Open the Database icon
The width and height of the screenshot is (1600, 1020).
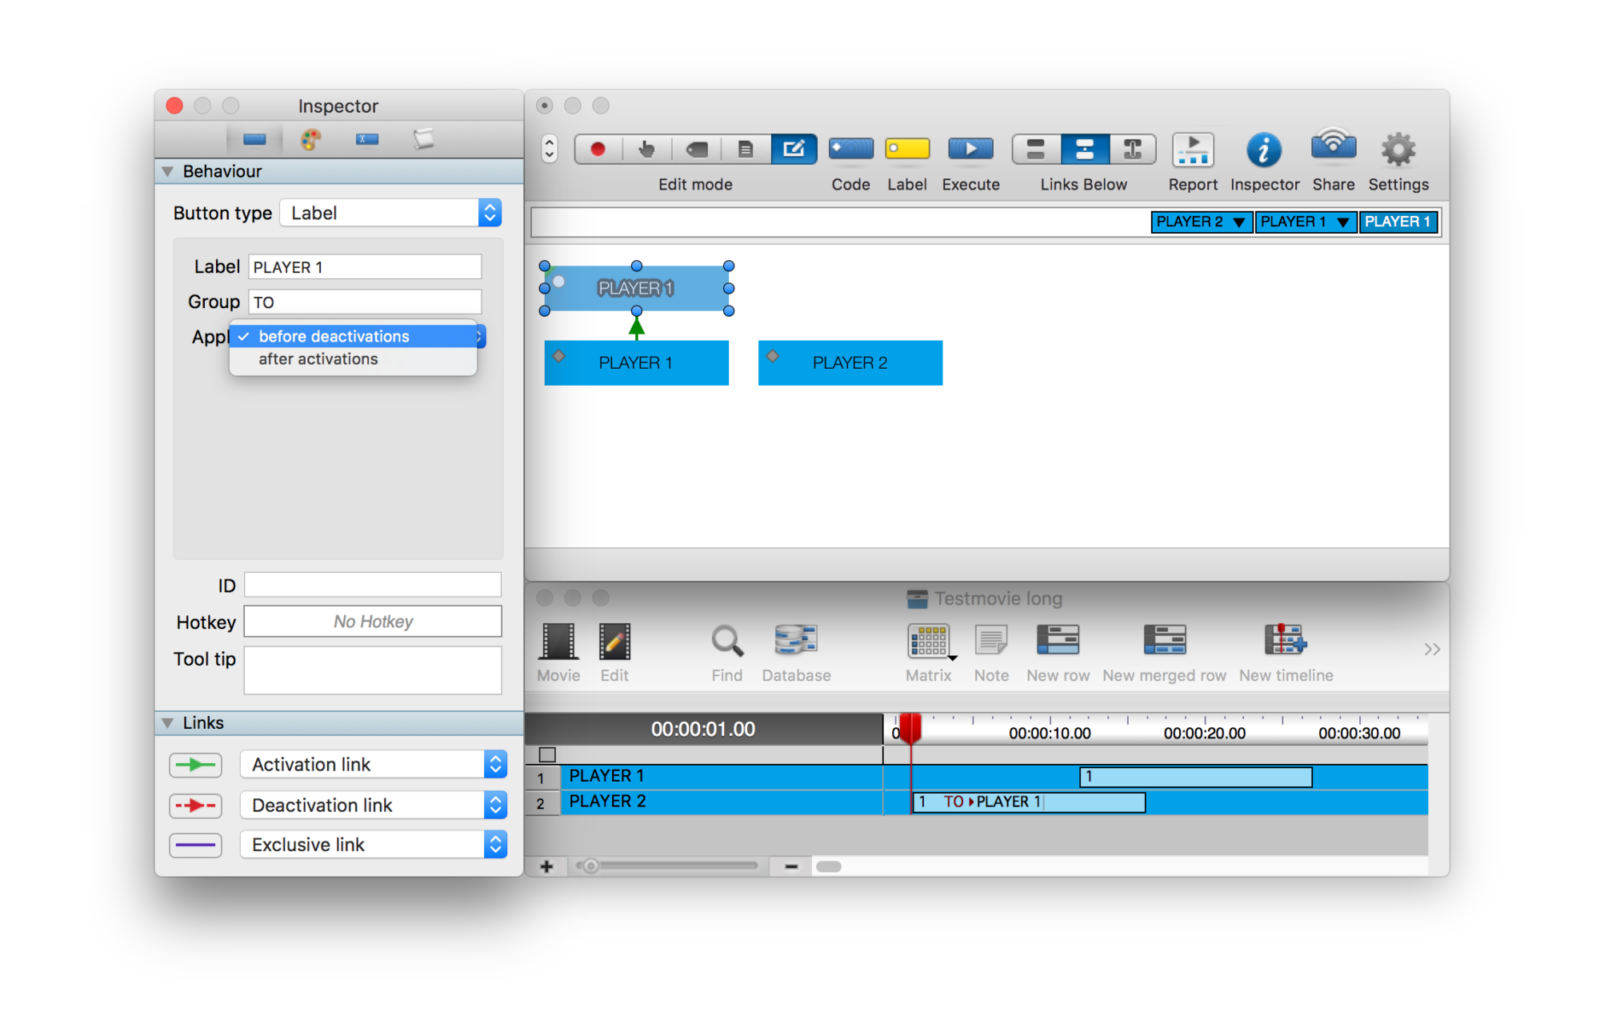[x=796, y=640]
